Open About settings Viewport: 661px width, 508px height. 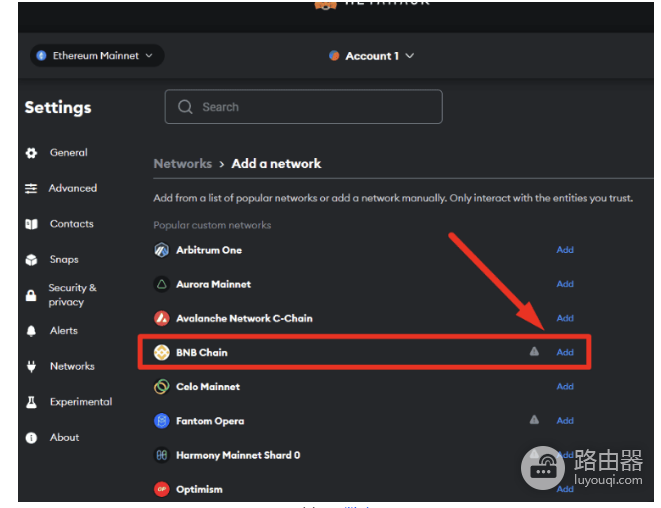coord(64,438)
